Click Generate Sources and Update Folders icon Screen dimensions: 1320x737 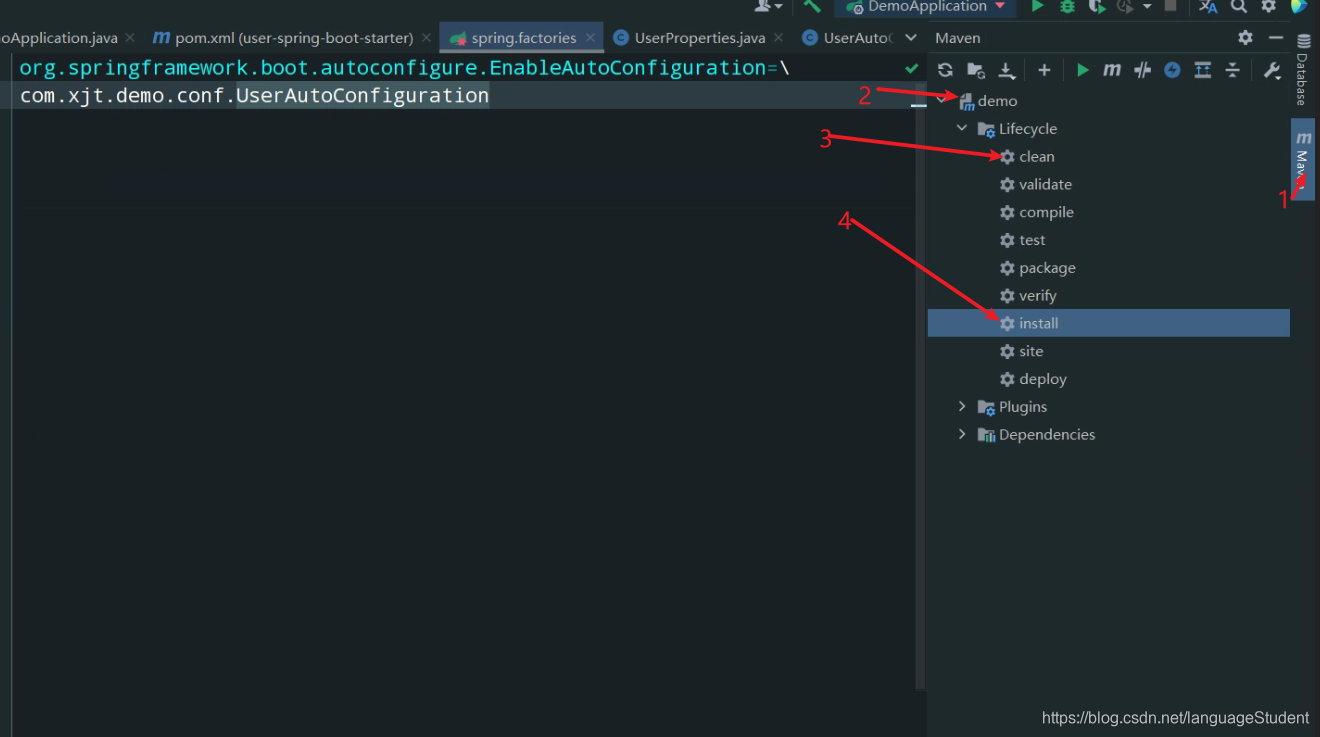[x=976, y=70]
